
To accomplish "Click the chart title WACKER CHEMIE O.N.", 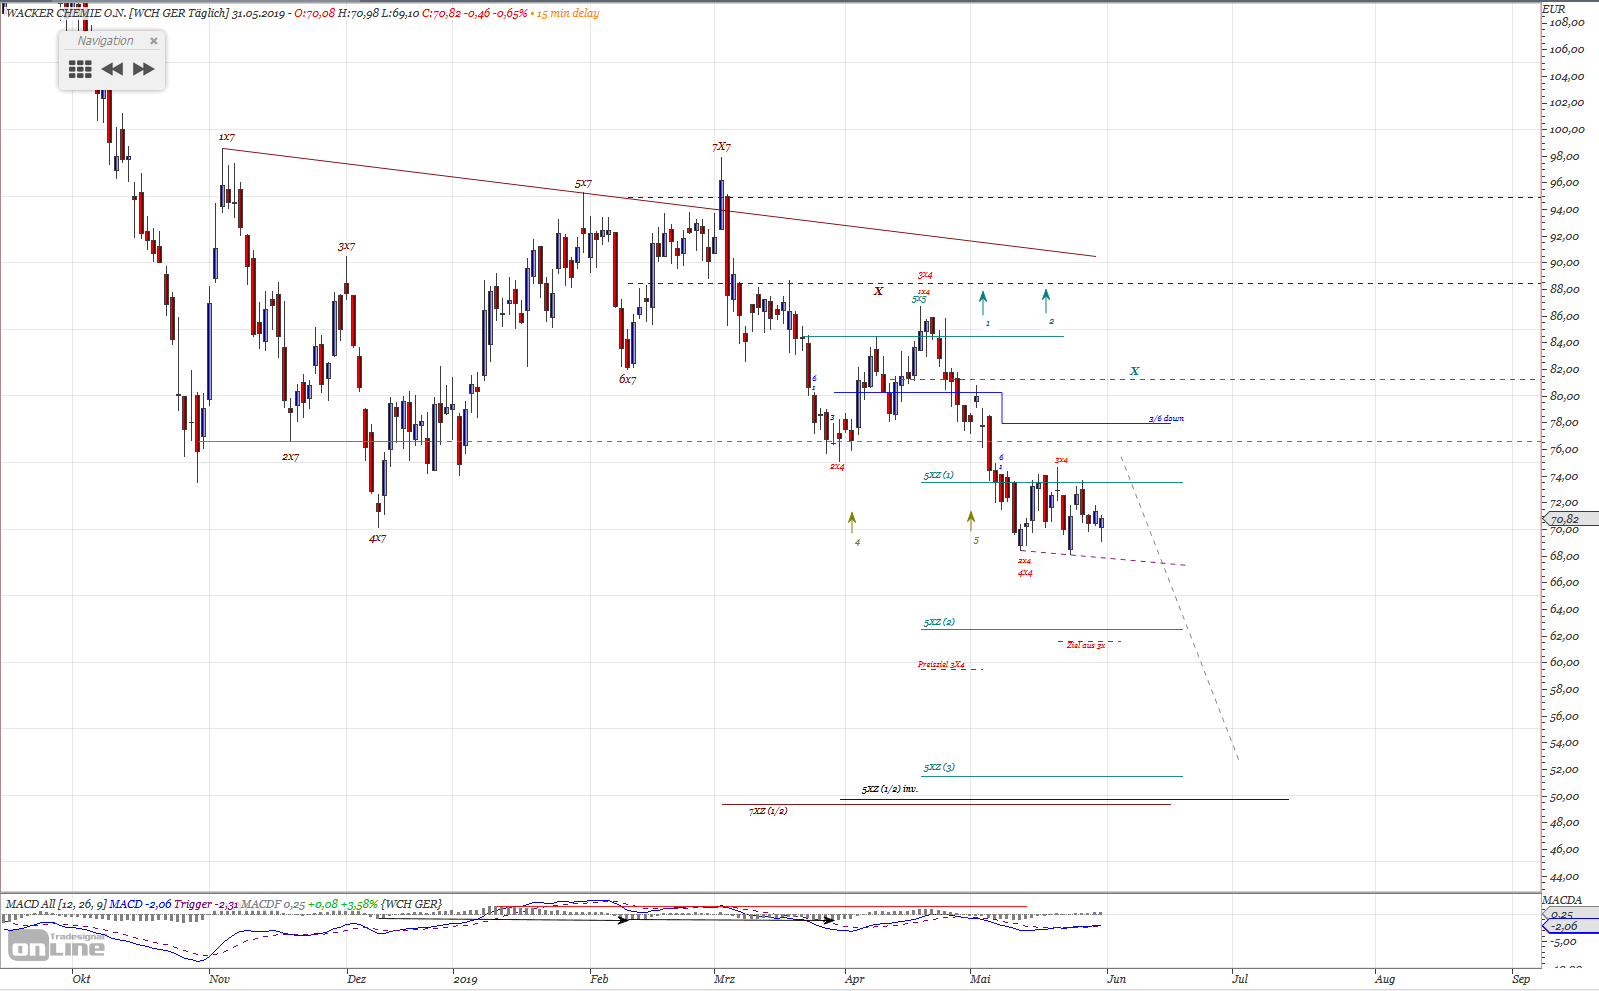I will tap(66, 13).
